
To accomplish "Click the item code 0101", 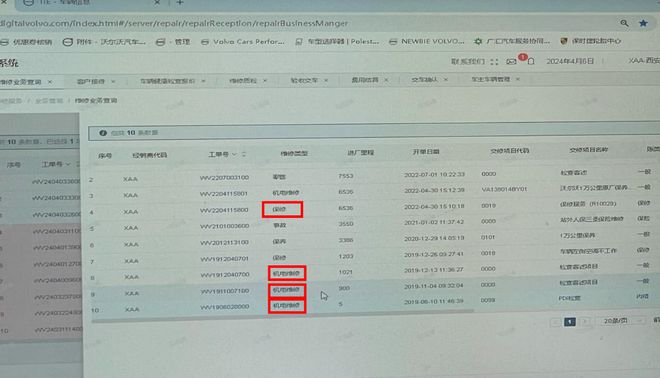I will [488, 237].
